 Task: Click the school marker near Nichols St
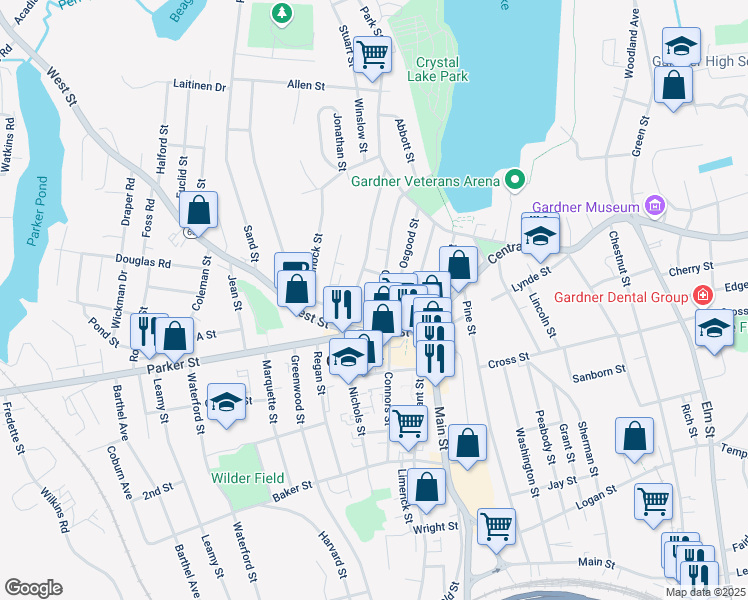pyautogui.click(x=348, y=358)
